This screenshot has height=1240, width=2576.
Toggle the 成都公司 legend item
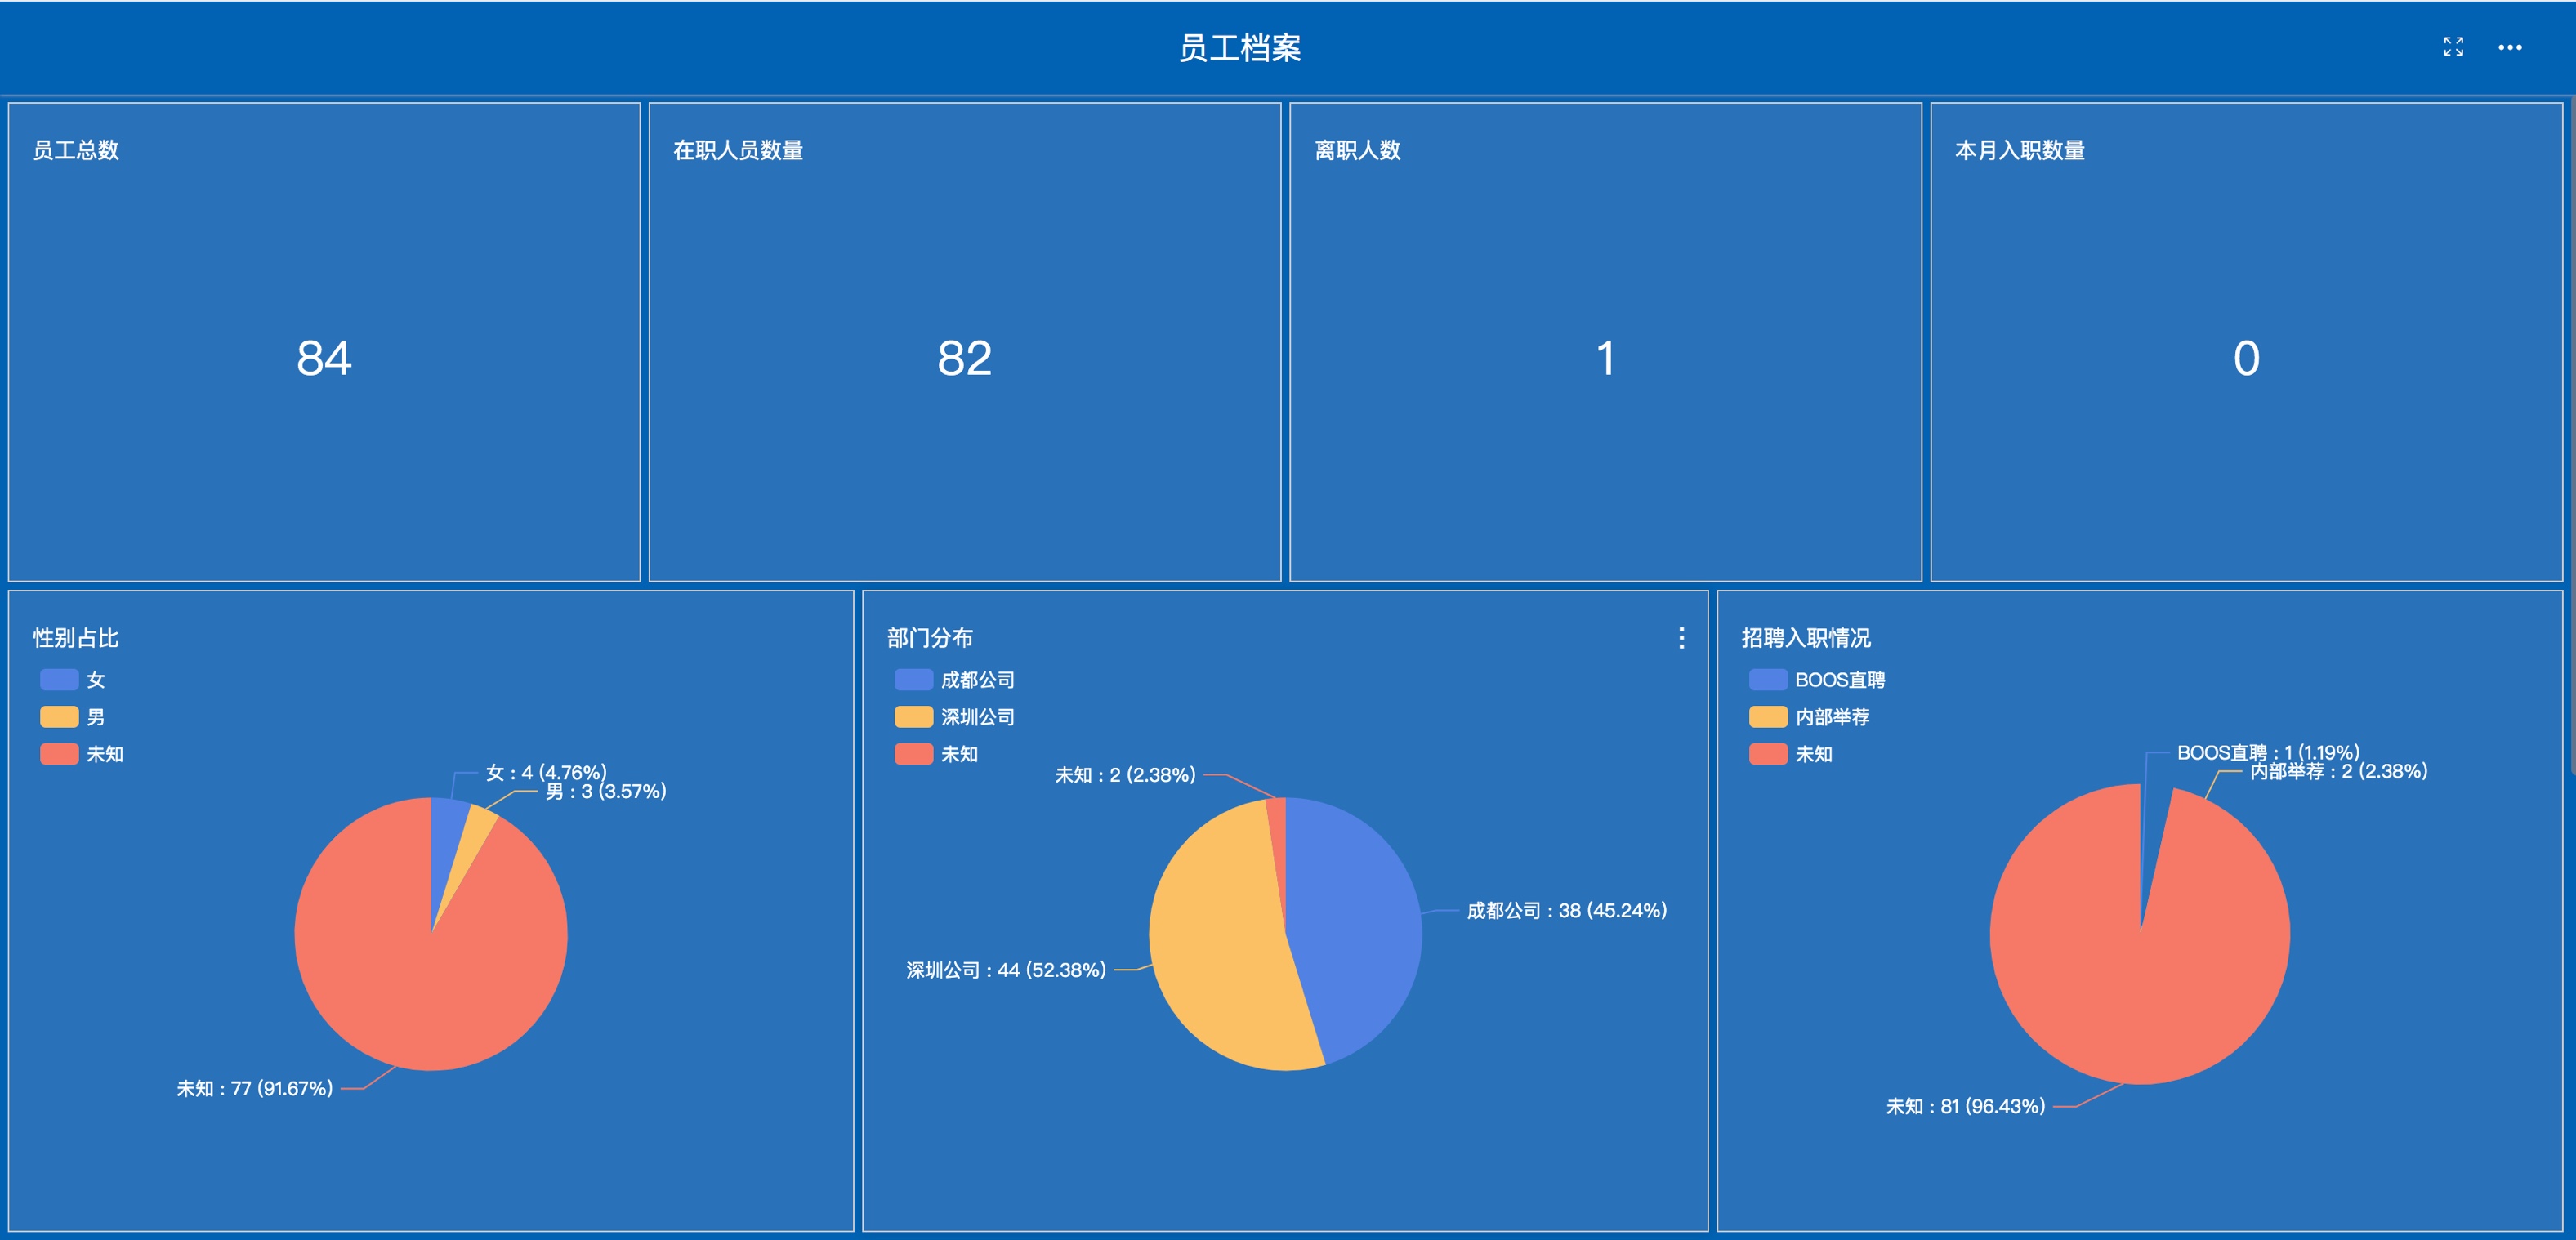coord(954,680)
